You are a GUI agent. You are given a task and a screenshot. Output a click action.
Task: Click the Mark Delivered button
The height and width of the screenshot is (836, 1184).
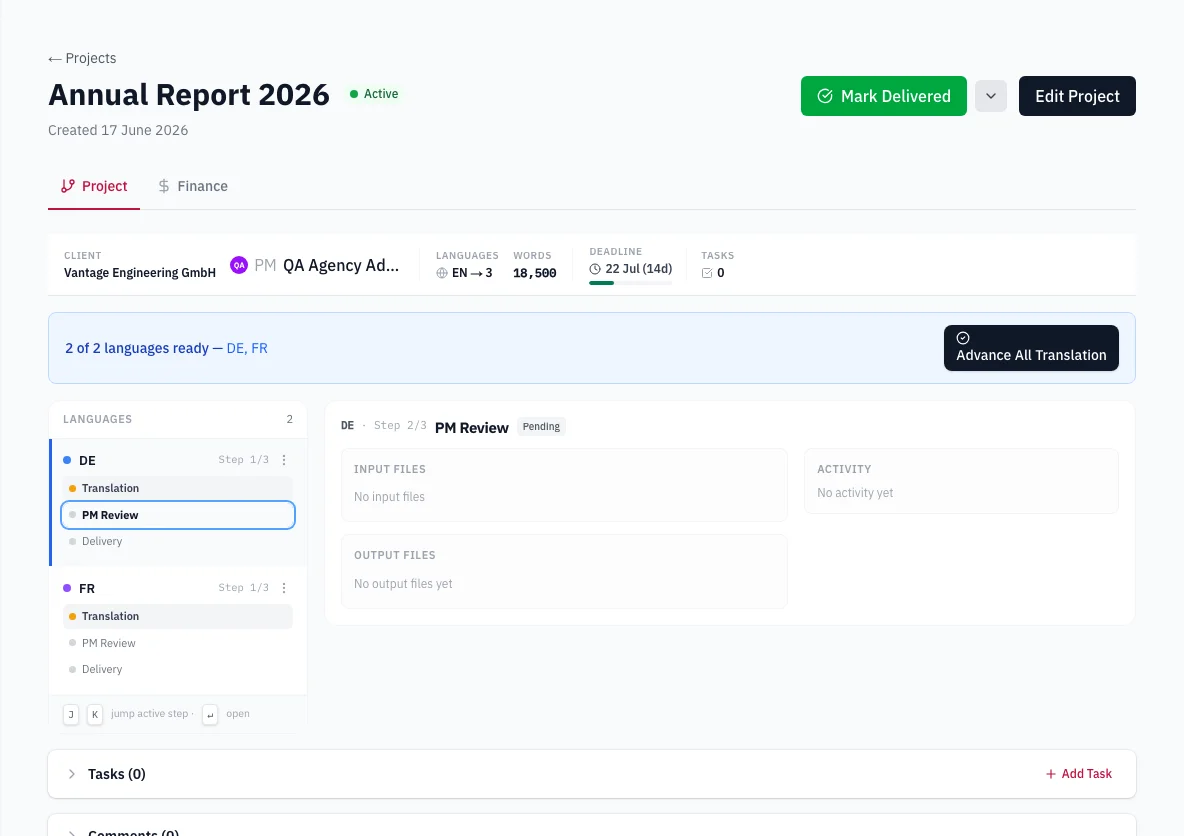[883, 96]
